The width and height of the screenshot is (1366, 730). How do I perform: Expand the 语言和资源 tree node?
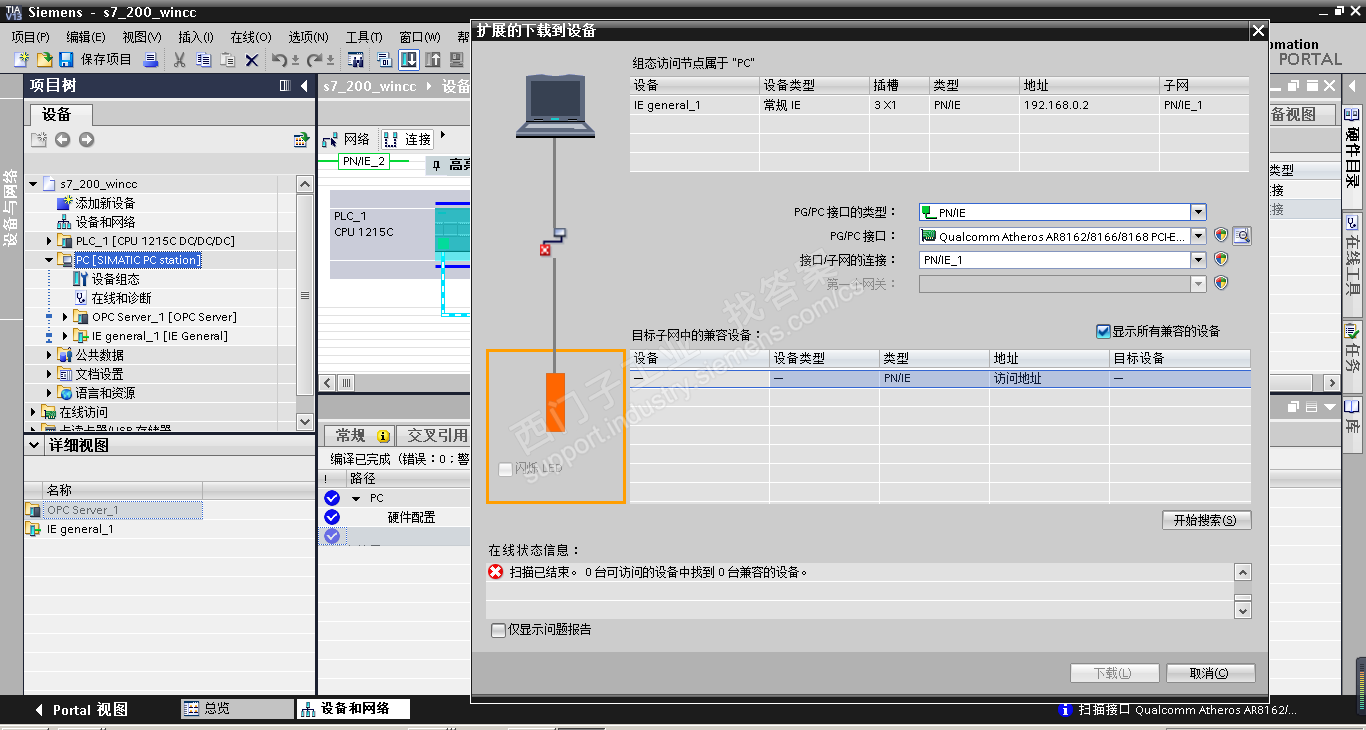(x=49, y=393)
